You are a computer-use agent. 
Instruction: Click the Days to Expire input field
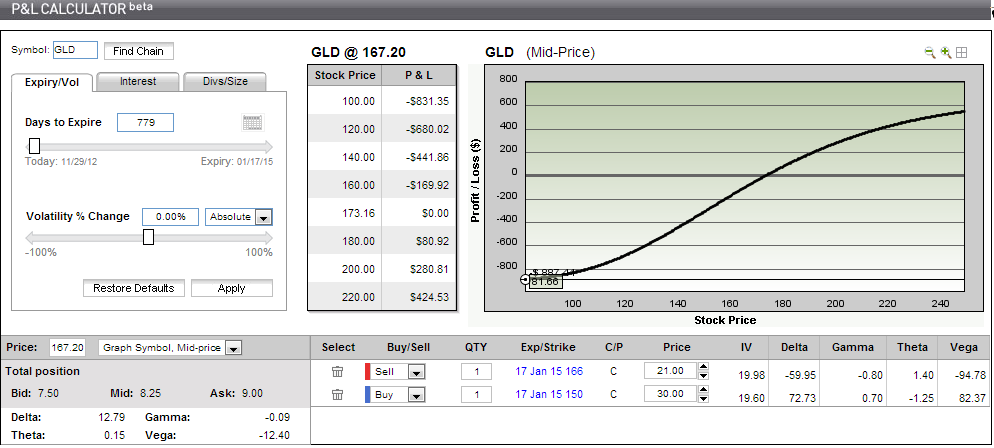145,123
